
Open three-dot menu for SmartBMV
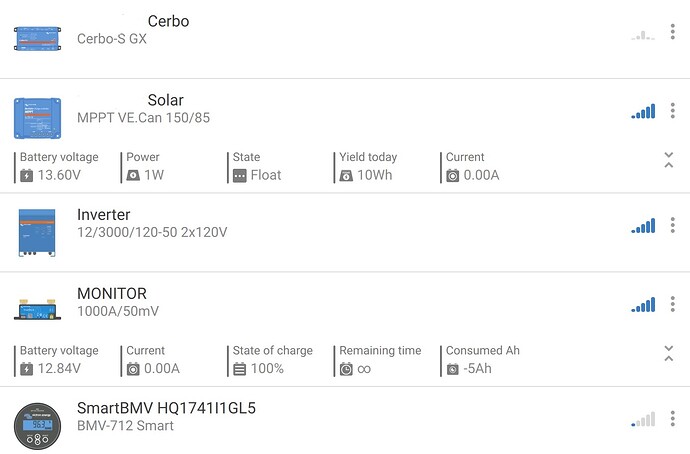point(672,418)
